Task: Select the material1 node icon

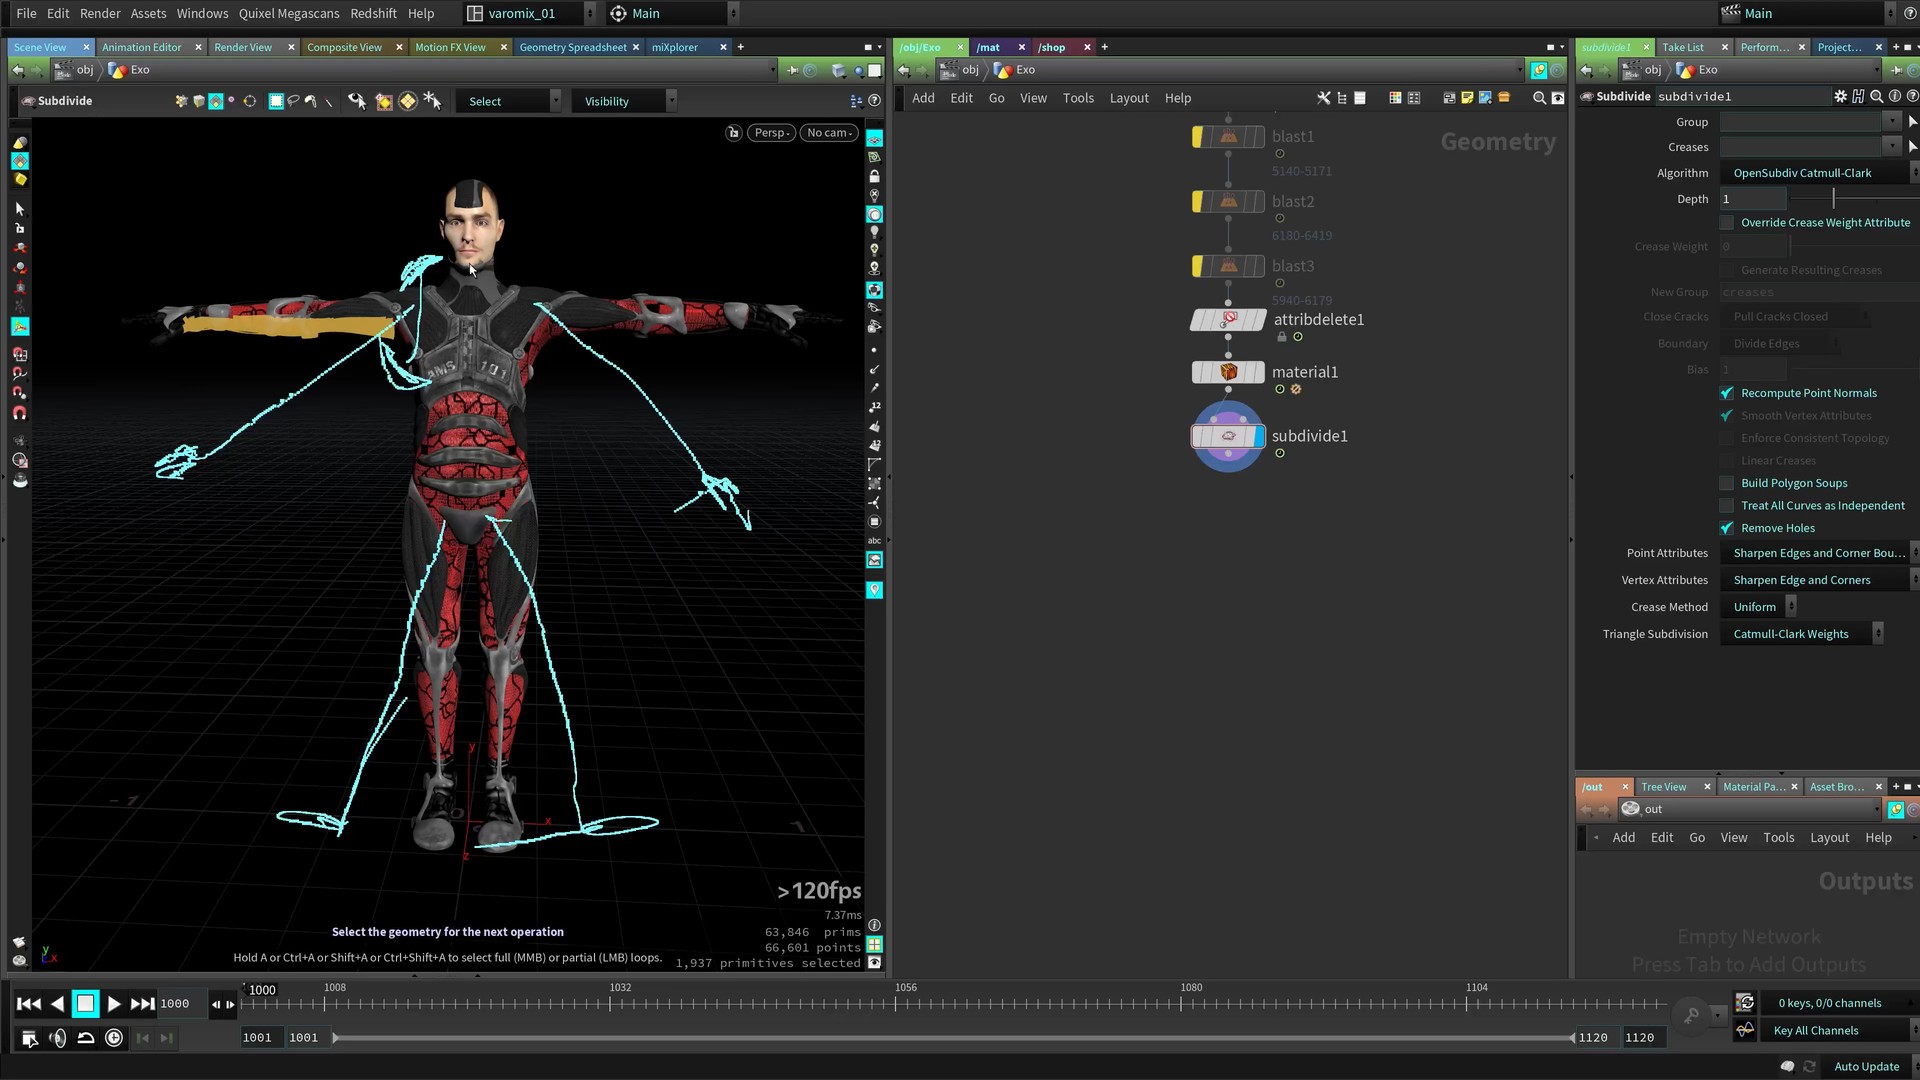Action: point(1228,372)
